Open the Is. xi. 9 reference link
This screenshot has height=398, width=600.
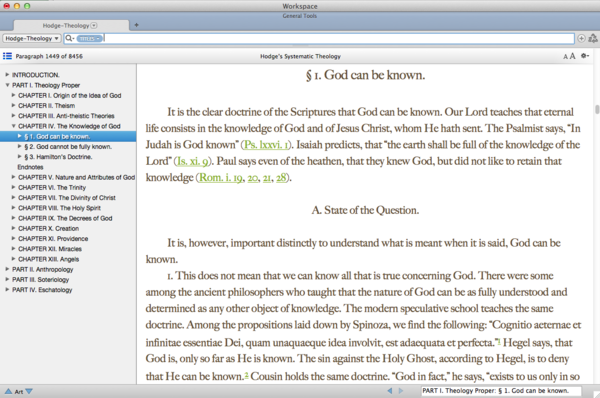pos(192,161)
